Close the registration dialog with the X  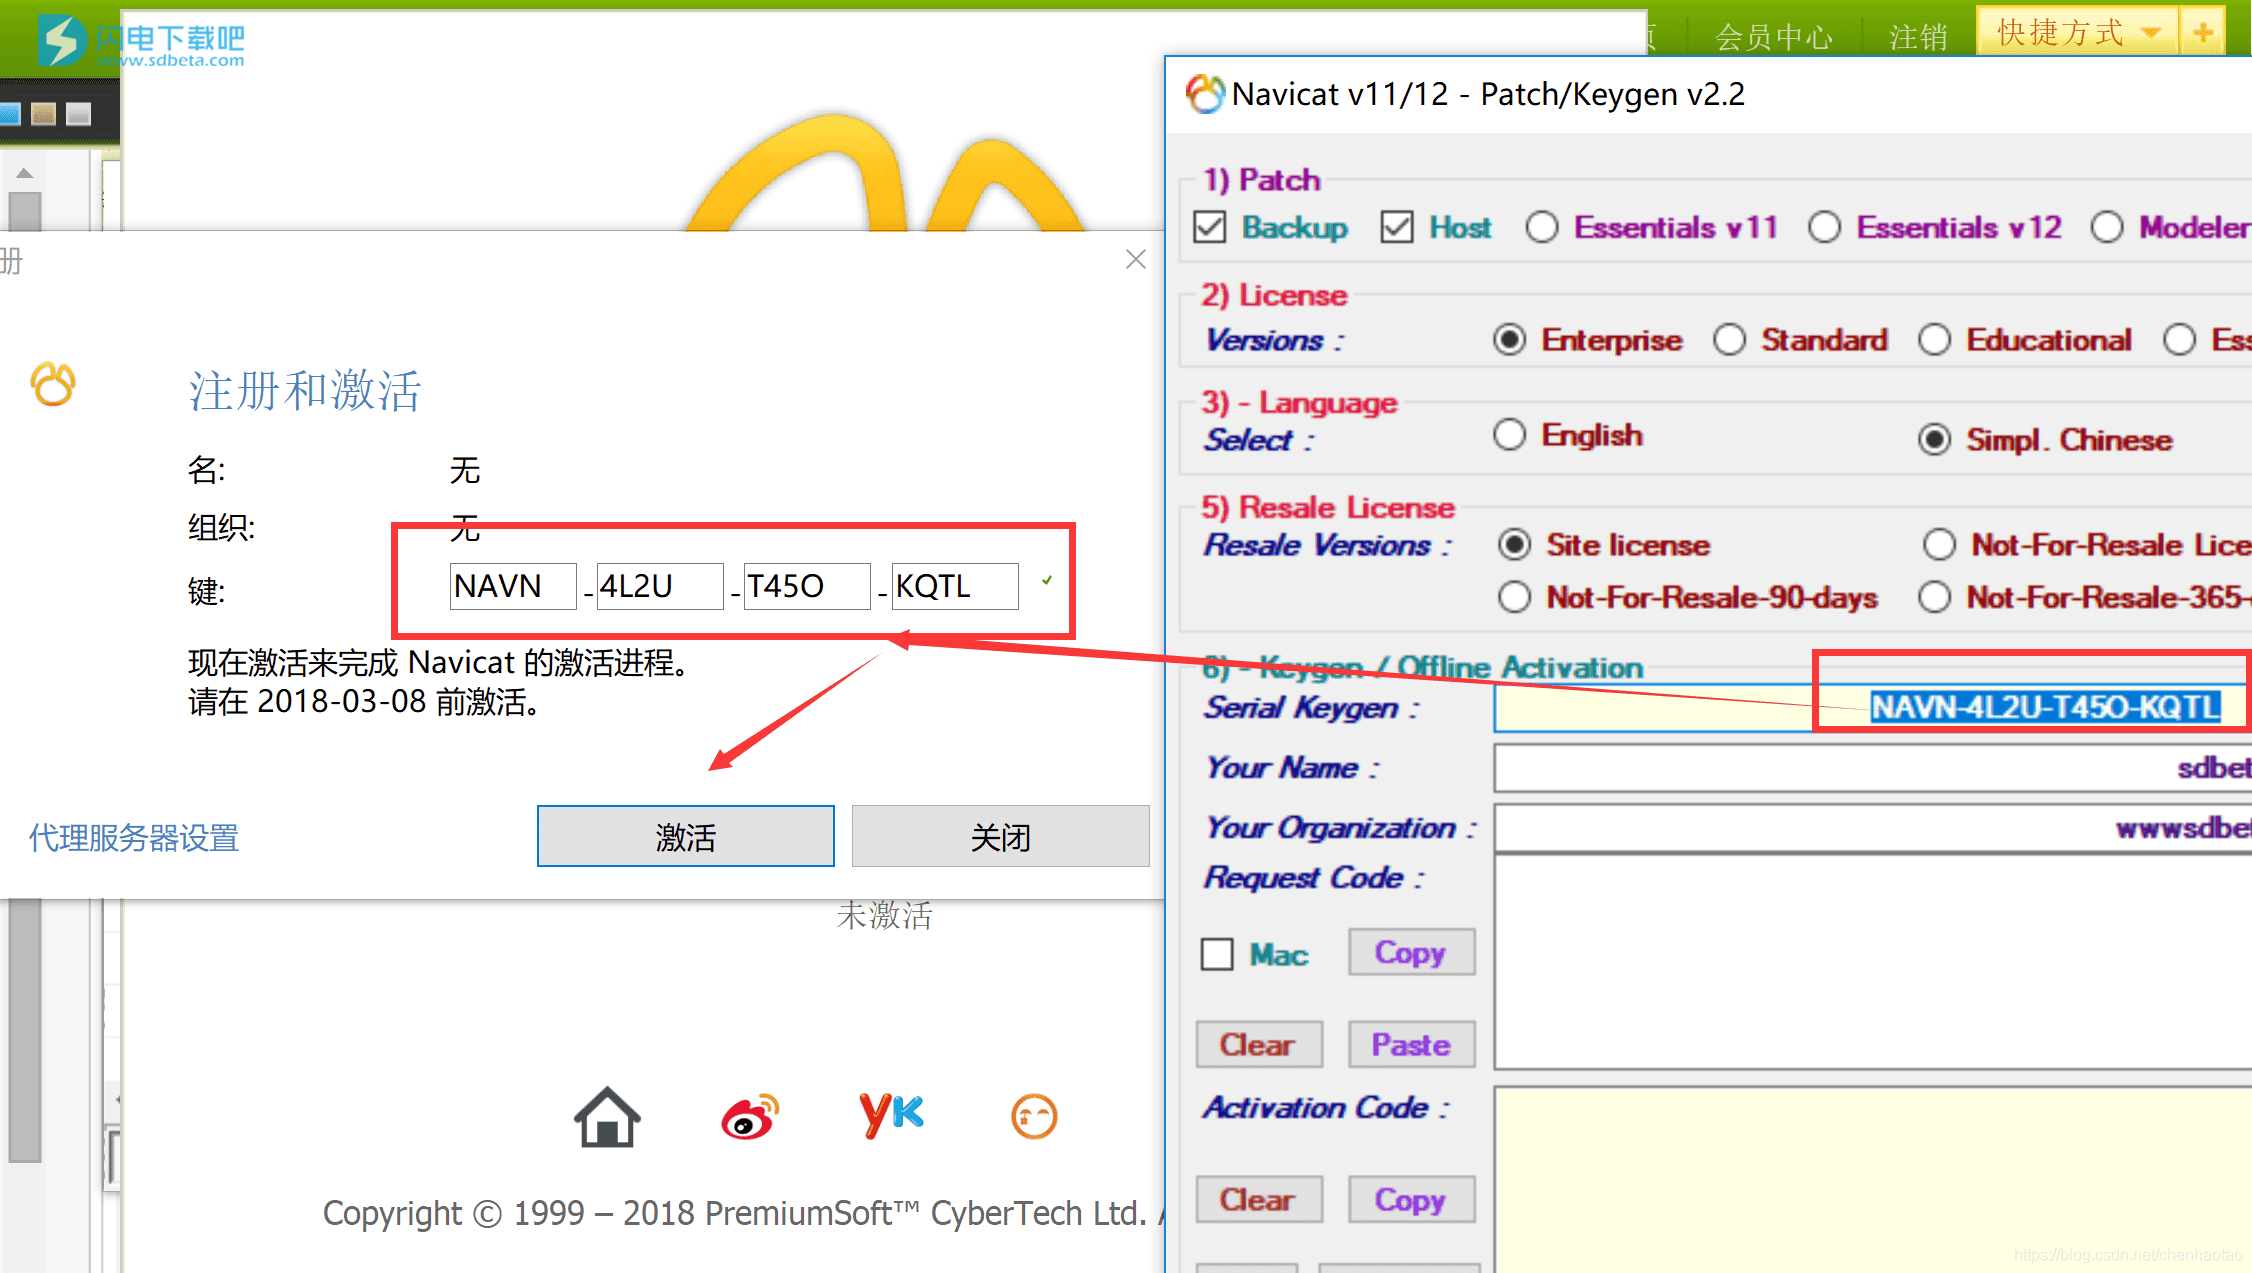coord(1136,260)
